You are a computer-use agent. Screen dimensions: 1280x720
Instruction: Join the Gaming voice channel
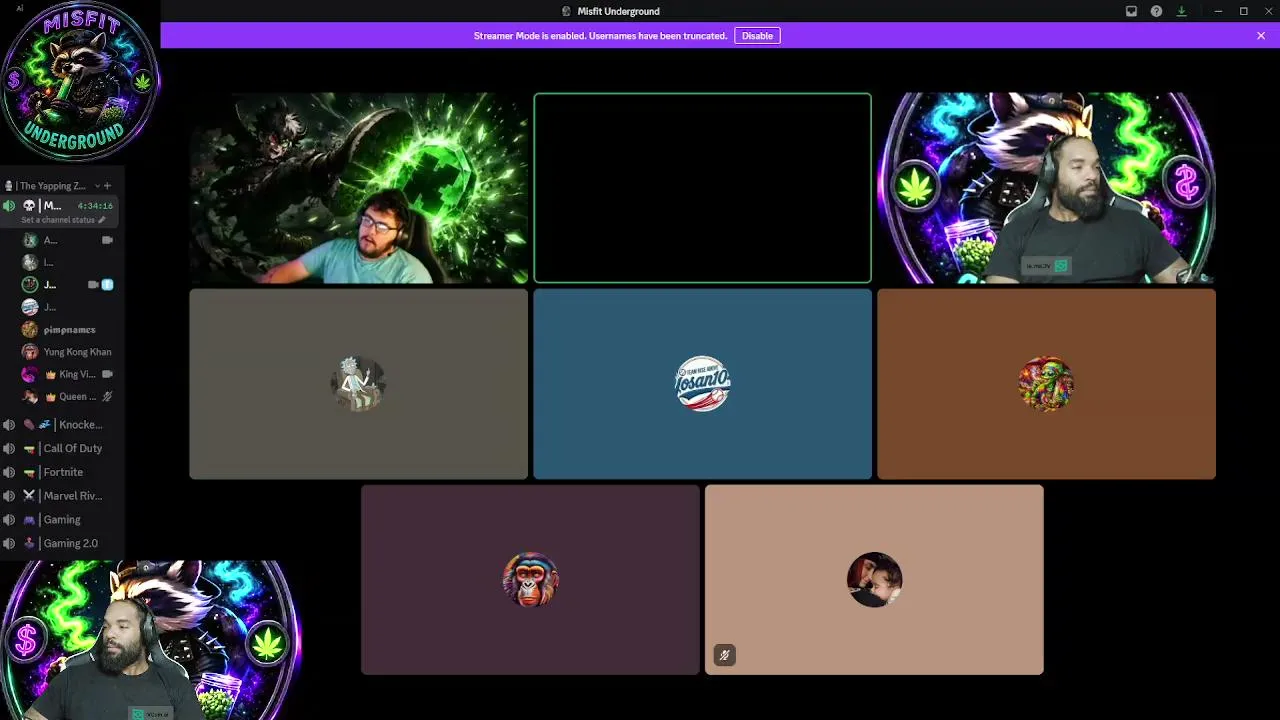60,520
